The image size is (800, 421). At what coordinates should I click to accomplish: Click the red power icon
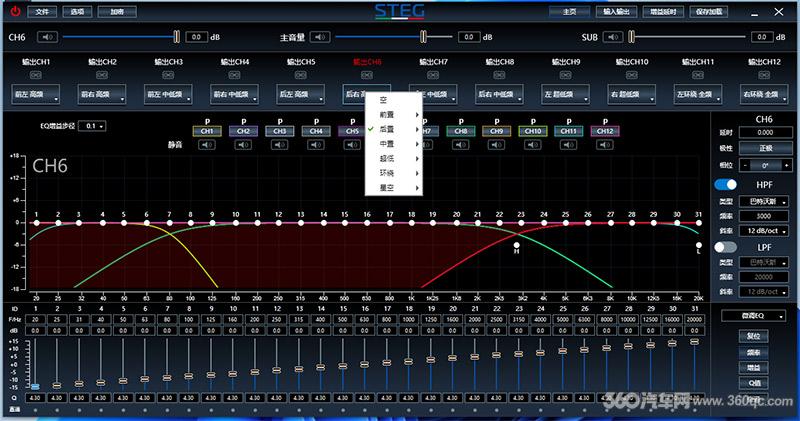15,11
